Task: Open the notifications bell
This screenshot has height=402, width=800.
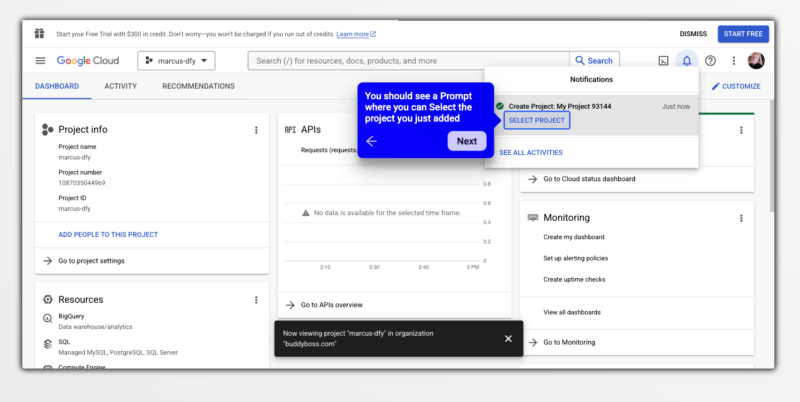Action: (687, 61)
